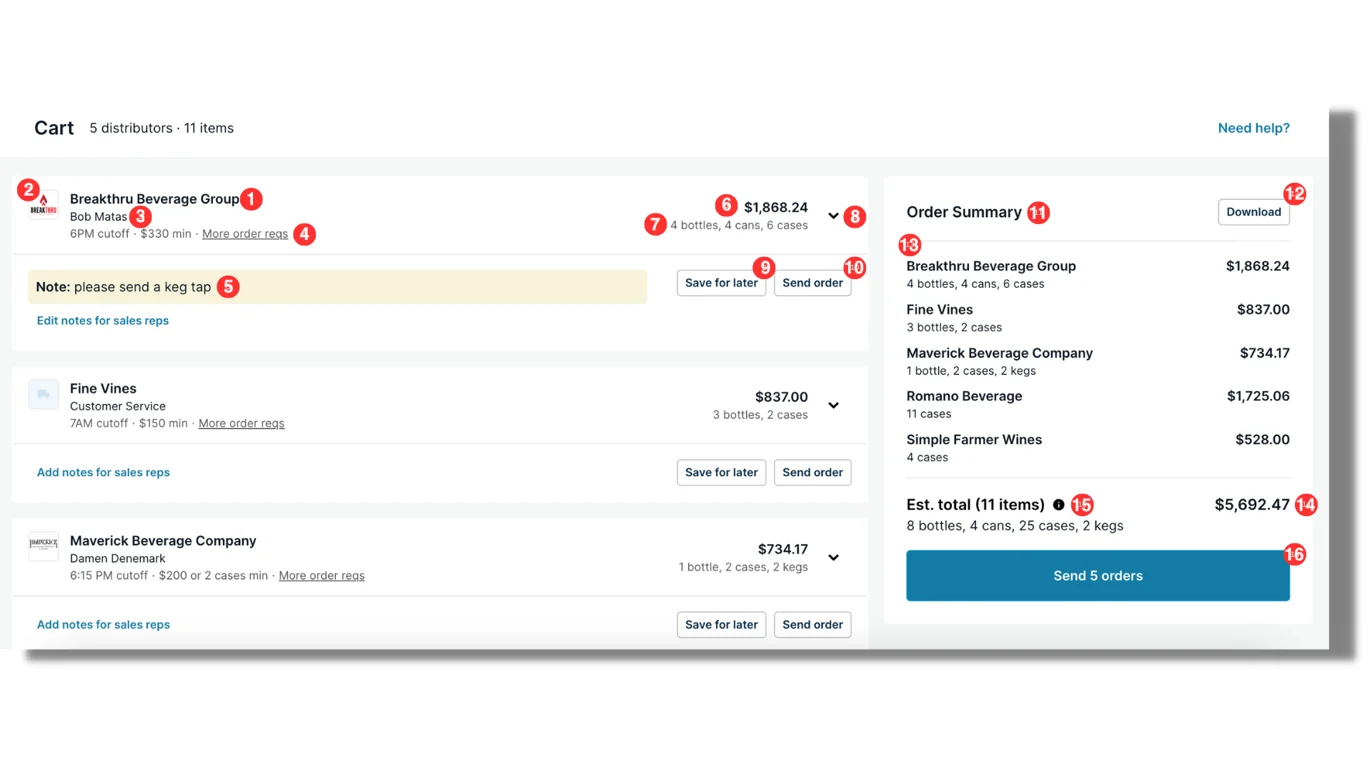
Task: Open More order reqs for Maverick Beverage
Action: [x=321, y=575]
